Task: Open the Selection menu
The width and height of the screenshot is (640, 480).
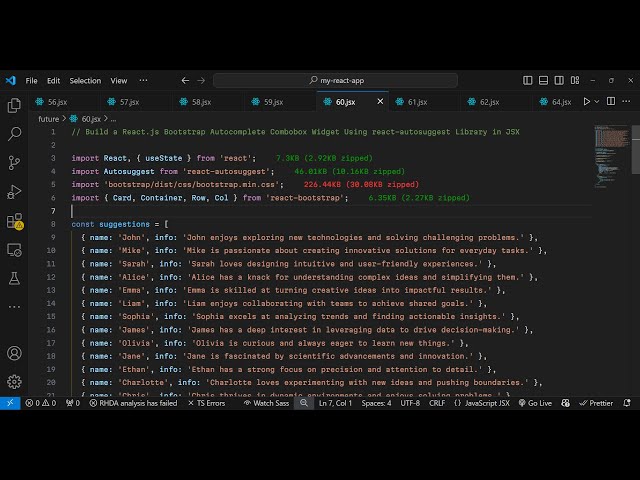Action: [x=85, y=80]
